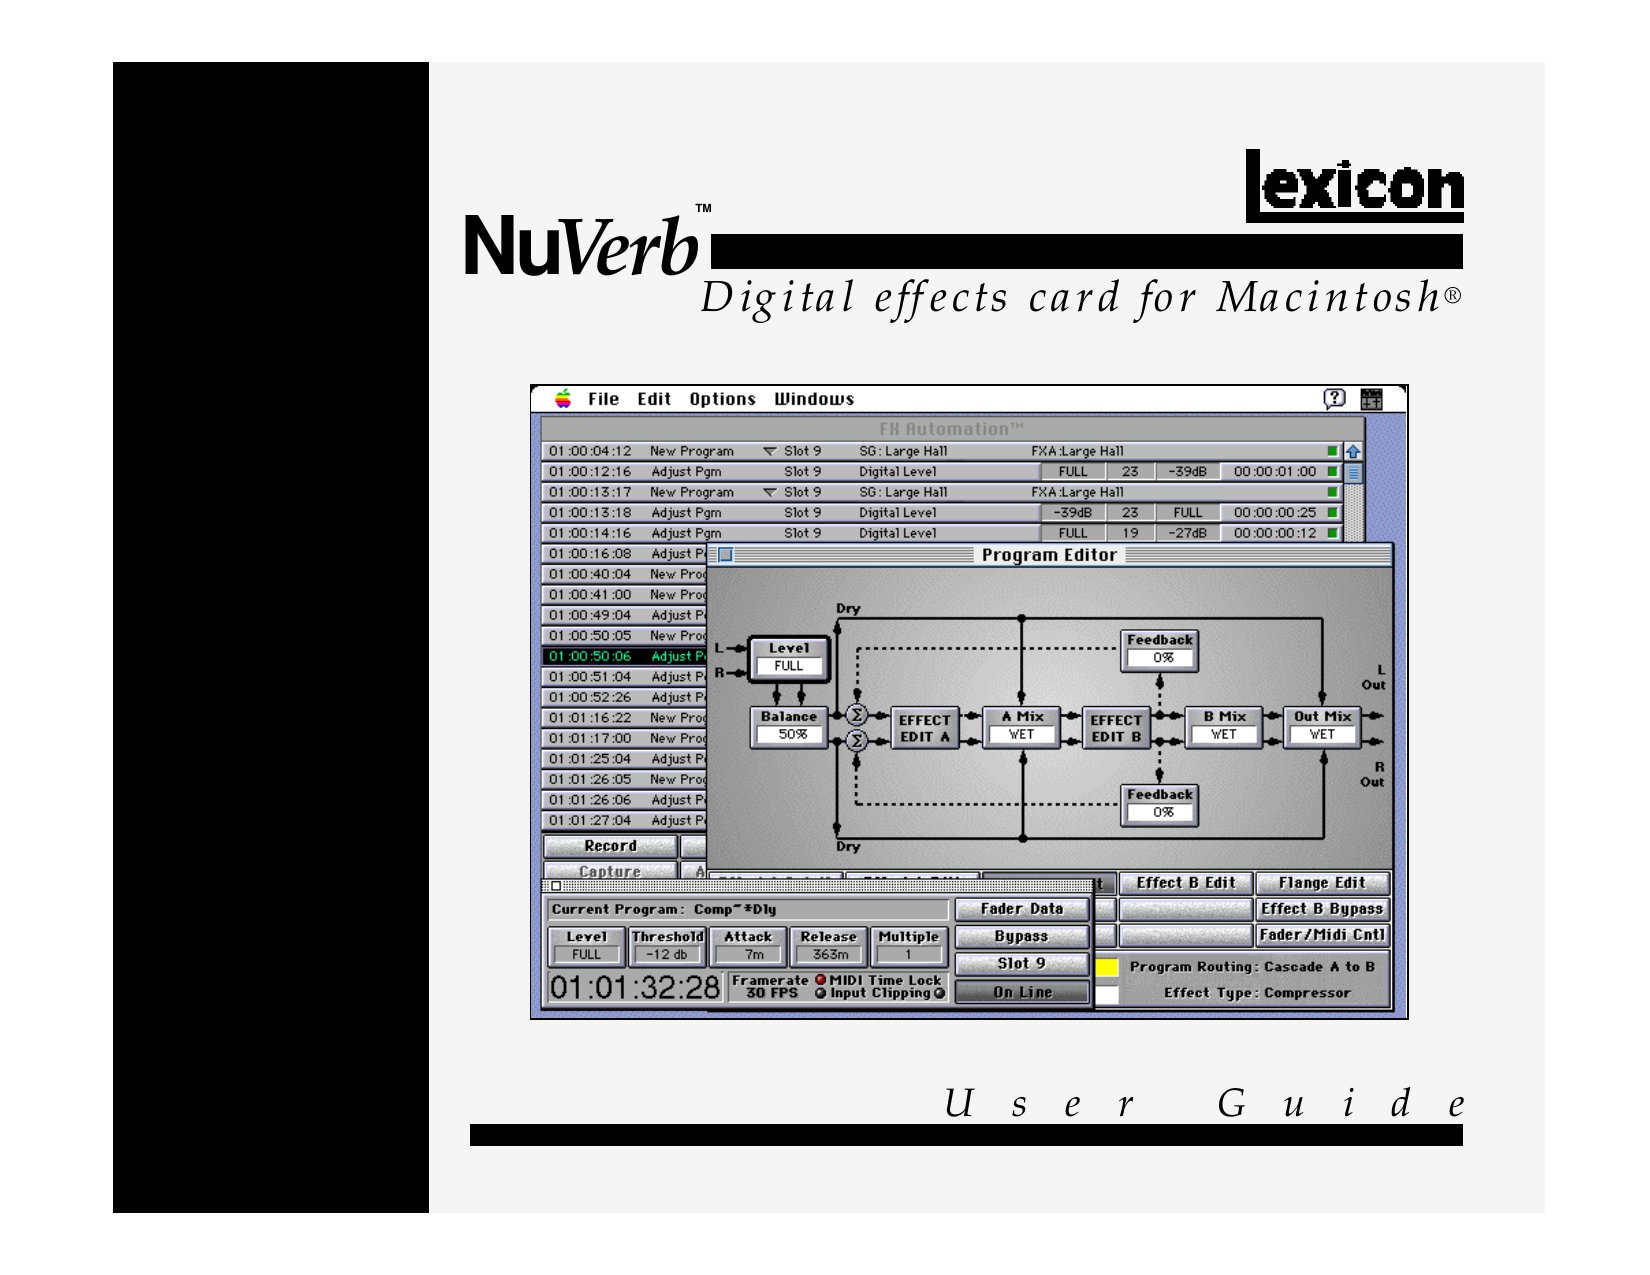This screenshot has width=1650, height=1275.
Task: Click the lower sigma summing node
Action: (856, 741)
